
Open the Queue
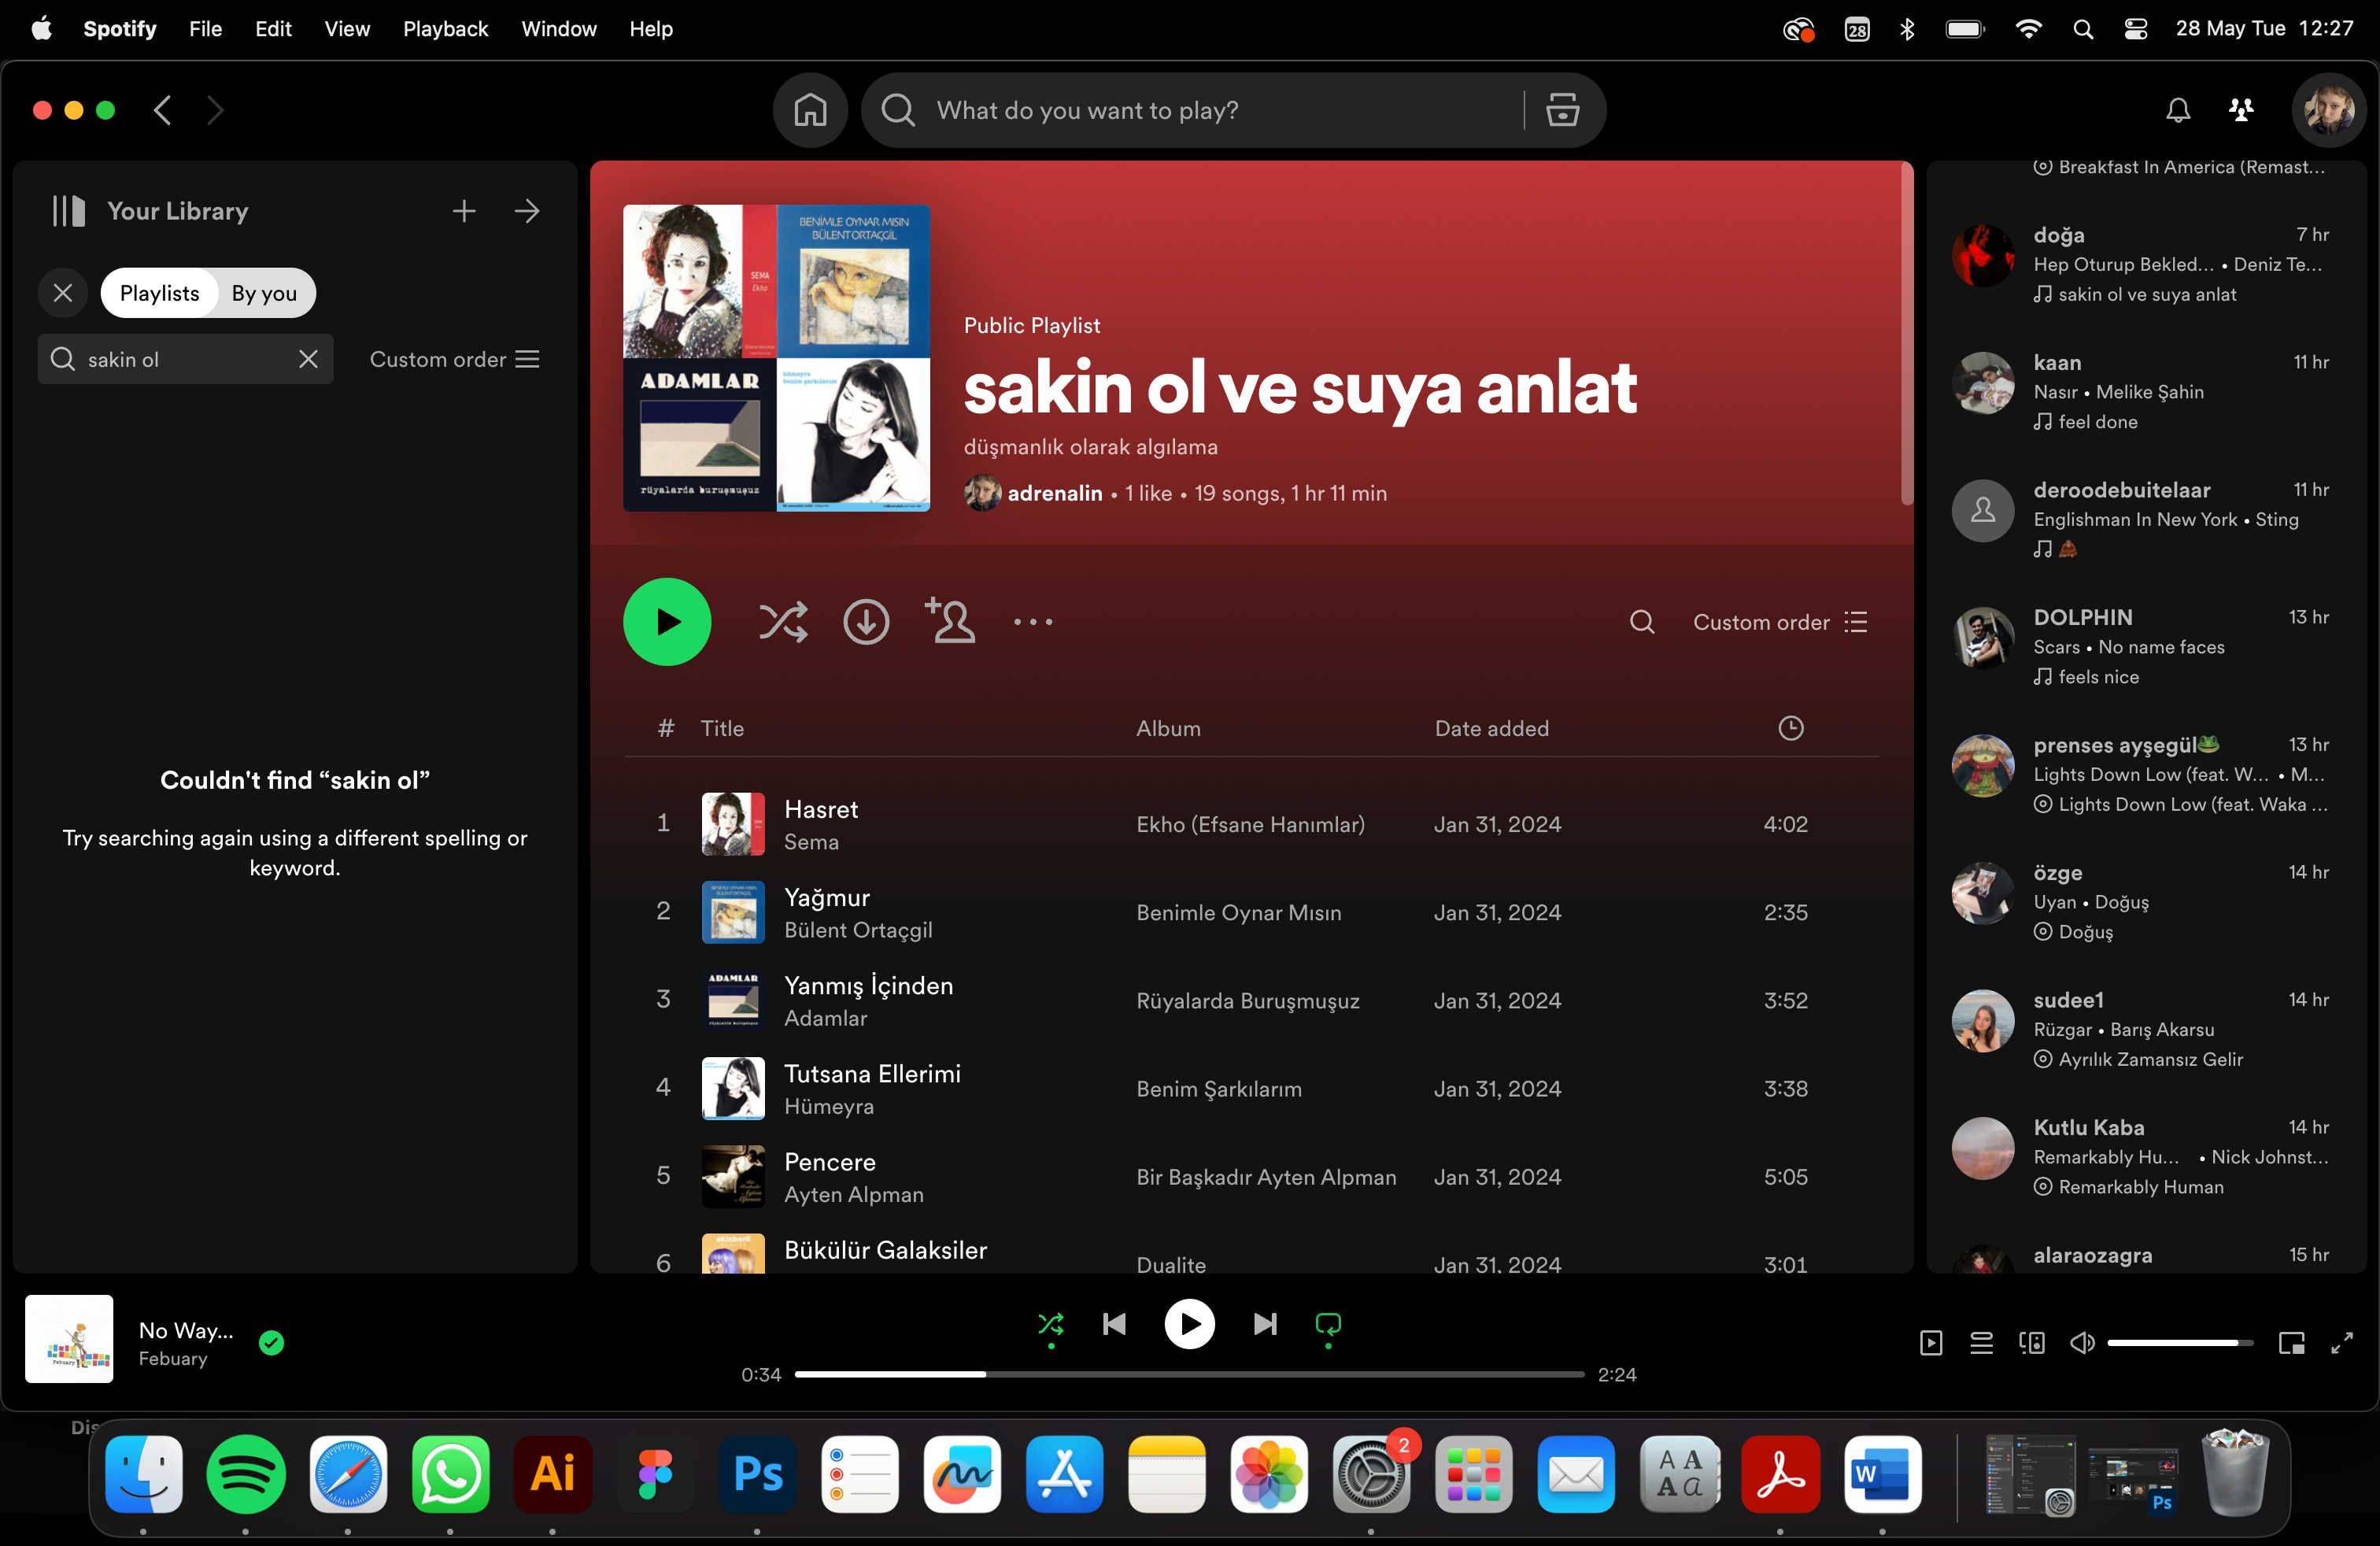(1981, 1343)
